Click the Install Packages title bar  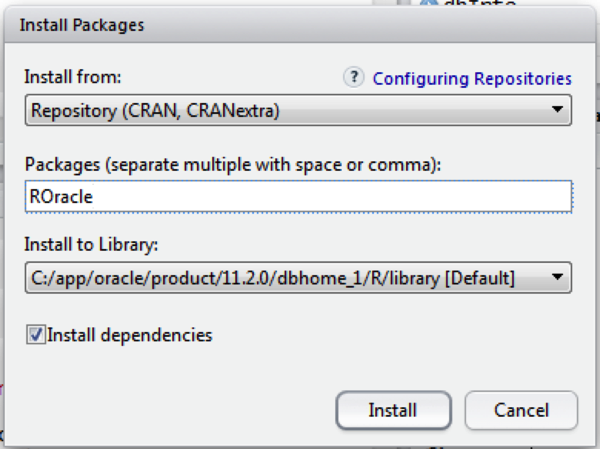tap(300, 25)
